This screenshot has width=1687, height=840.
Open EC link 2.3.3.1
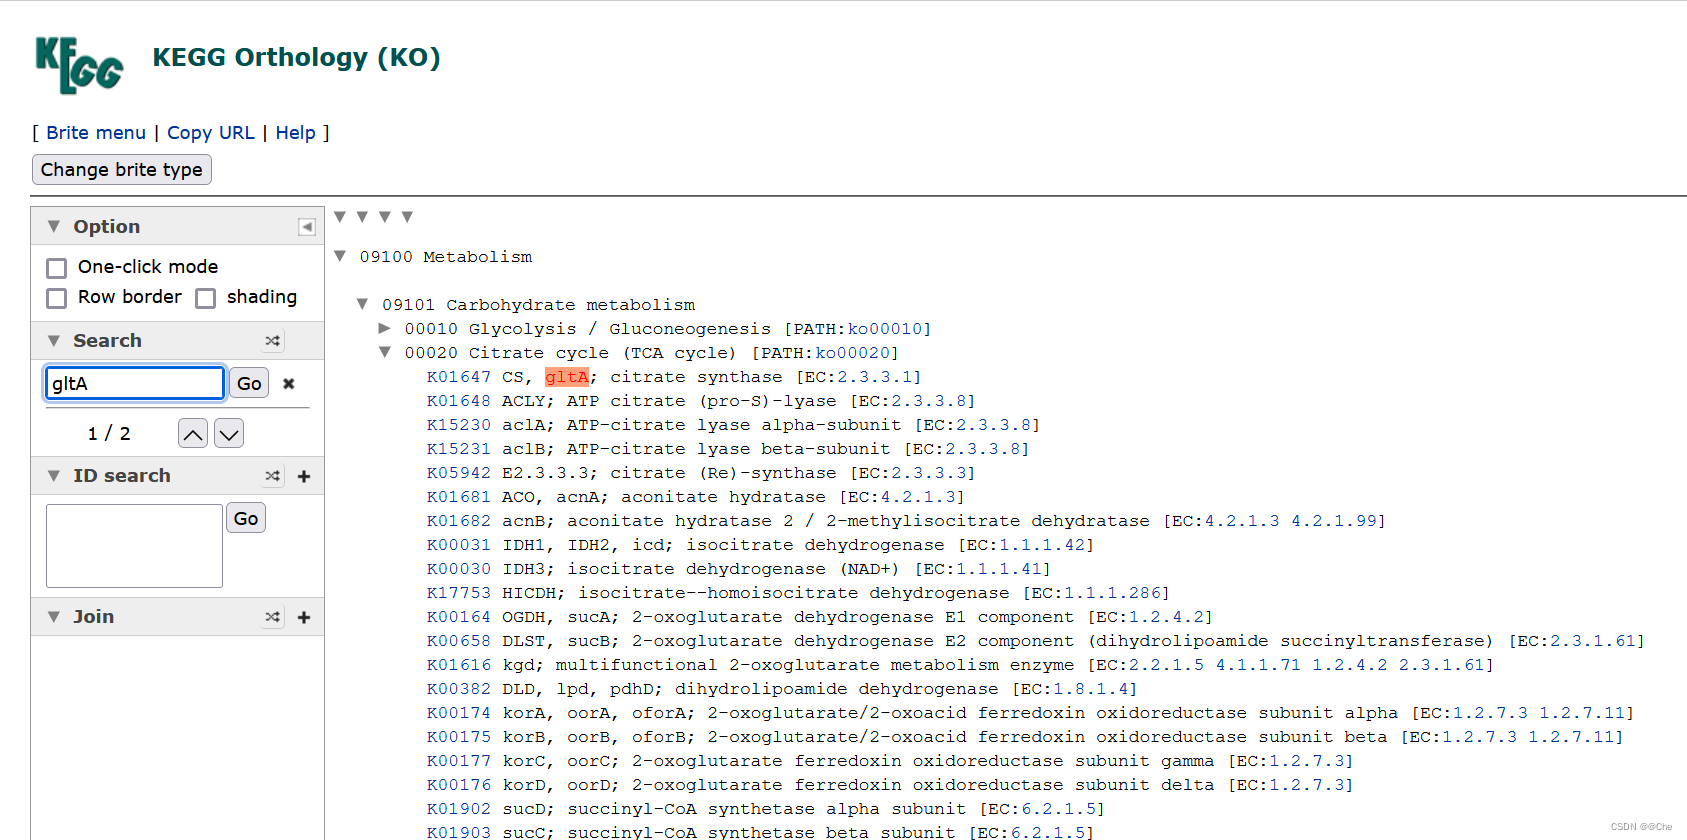tap(875, 377)
